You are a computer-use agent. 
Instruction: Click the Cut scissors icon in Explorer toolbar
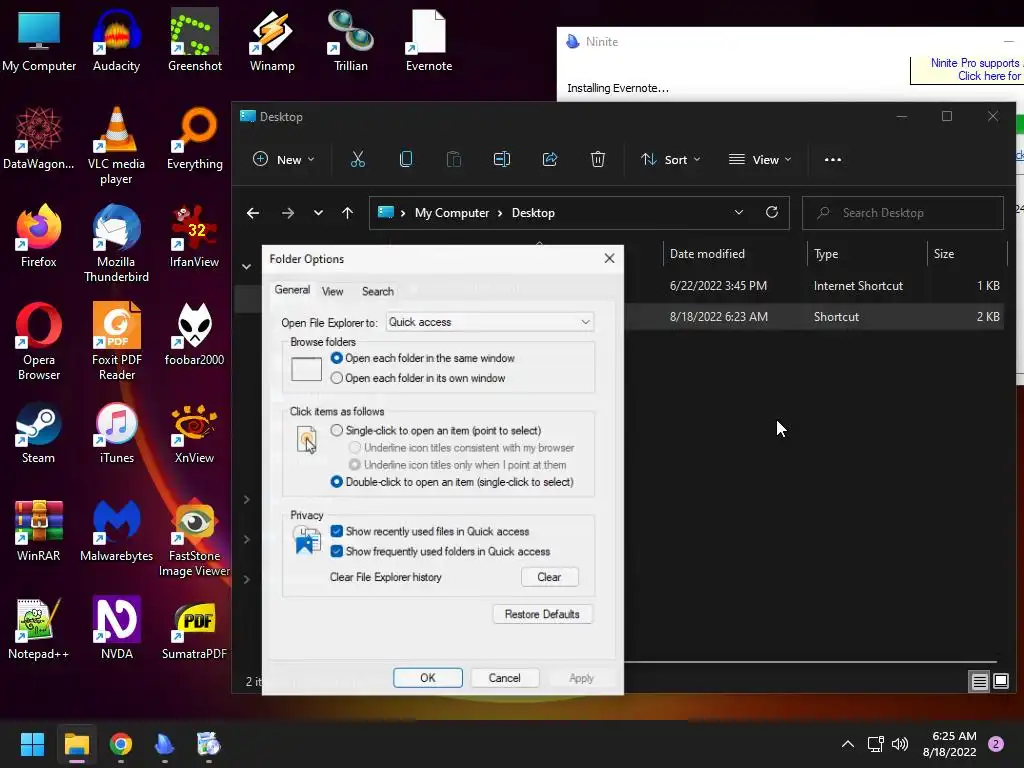[358, 159]
